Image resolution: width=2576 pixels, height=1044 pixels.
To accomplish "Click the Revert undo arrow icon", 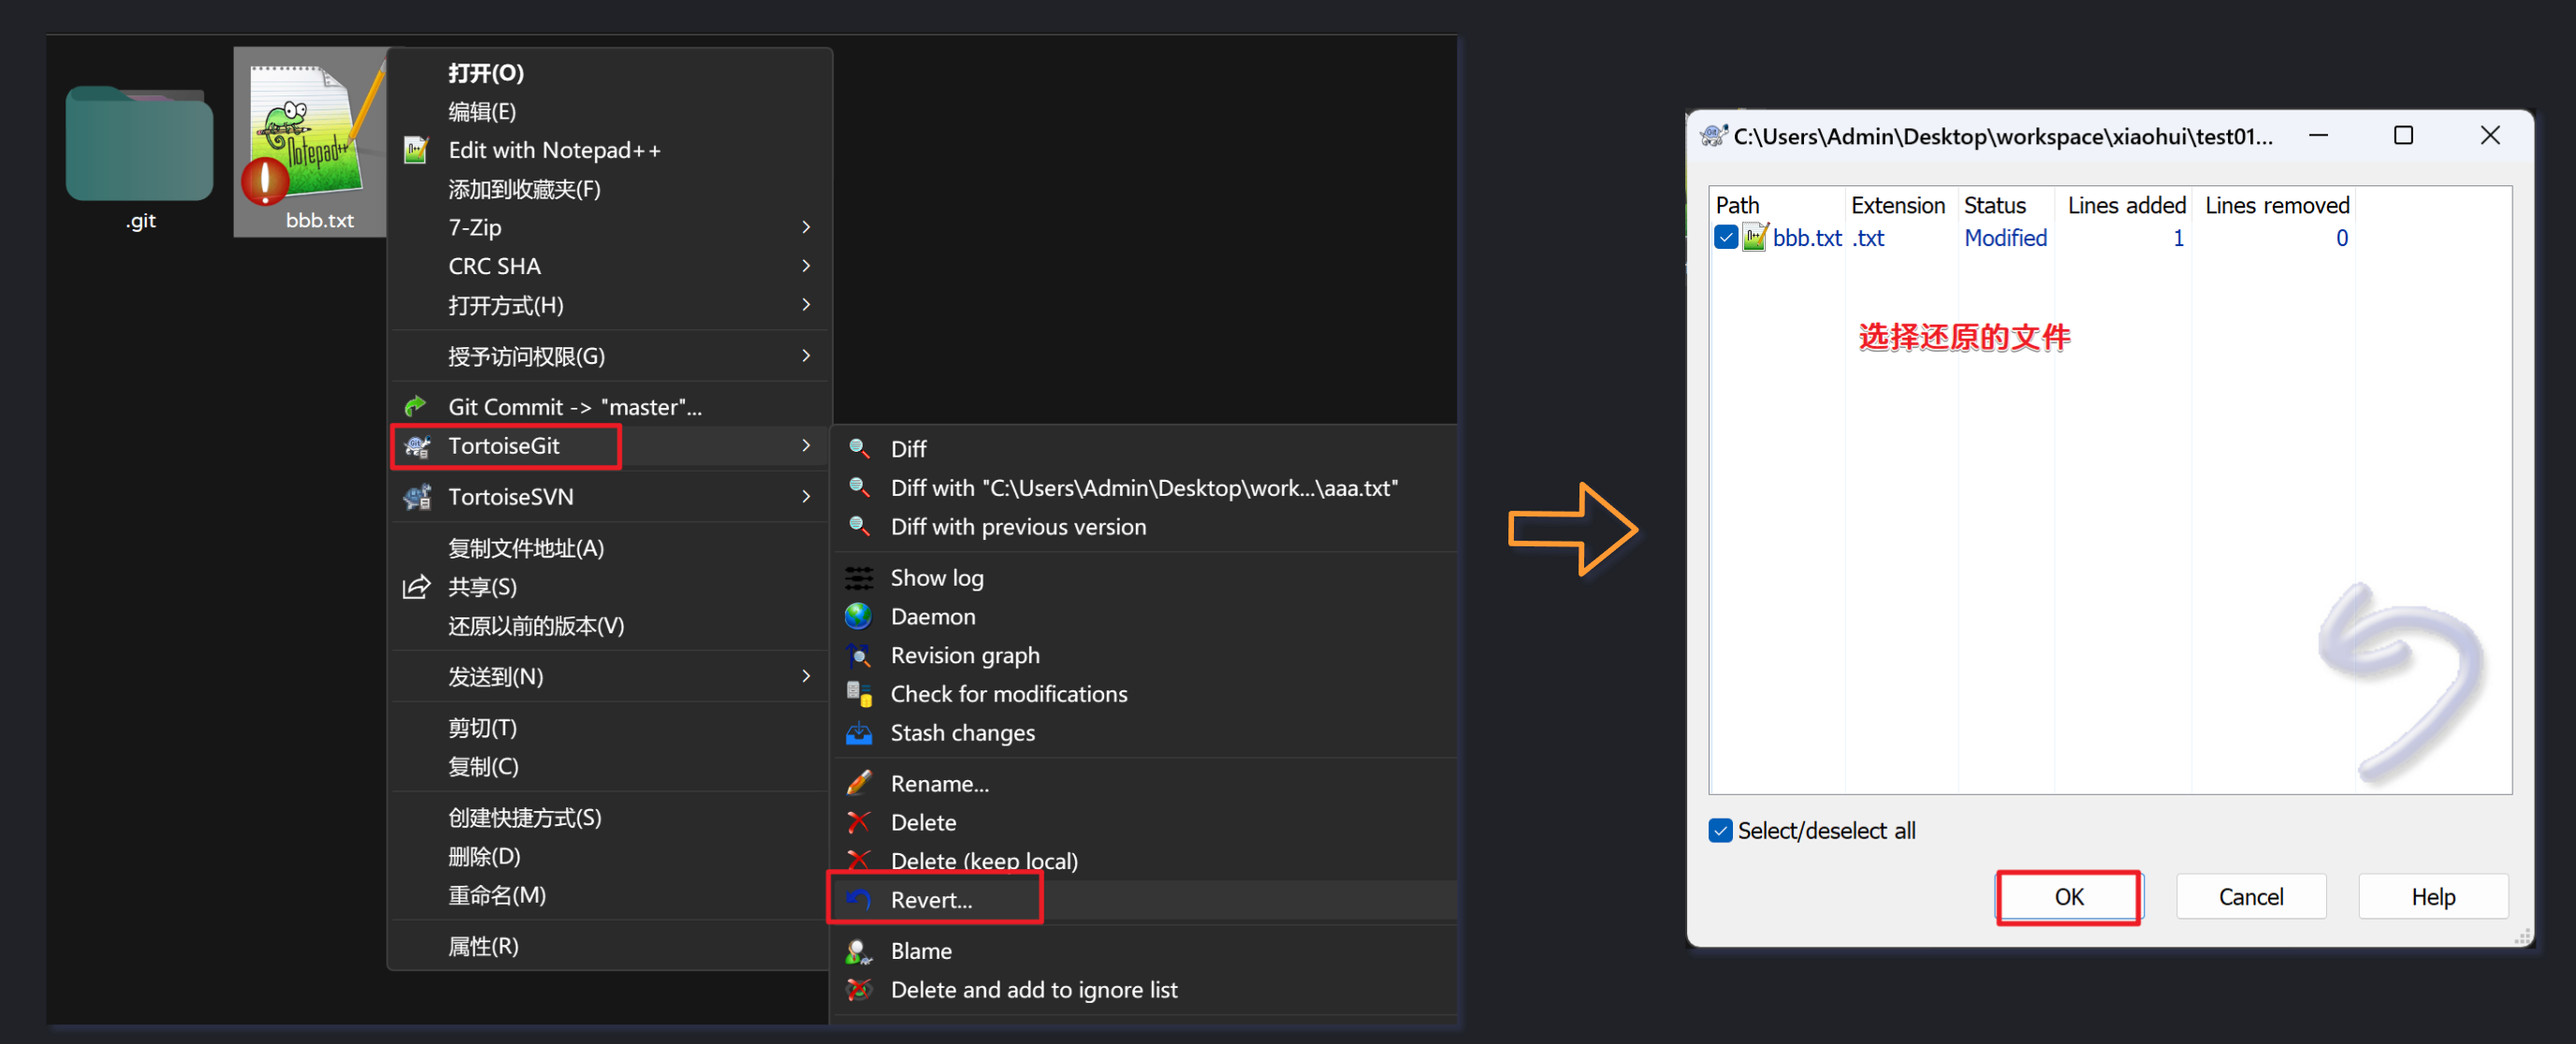I will pyautogui.click(x=858, y=899).
